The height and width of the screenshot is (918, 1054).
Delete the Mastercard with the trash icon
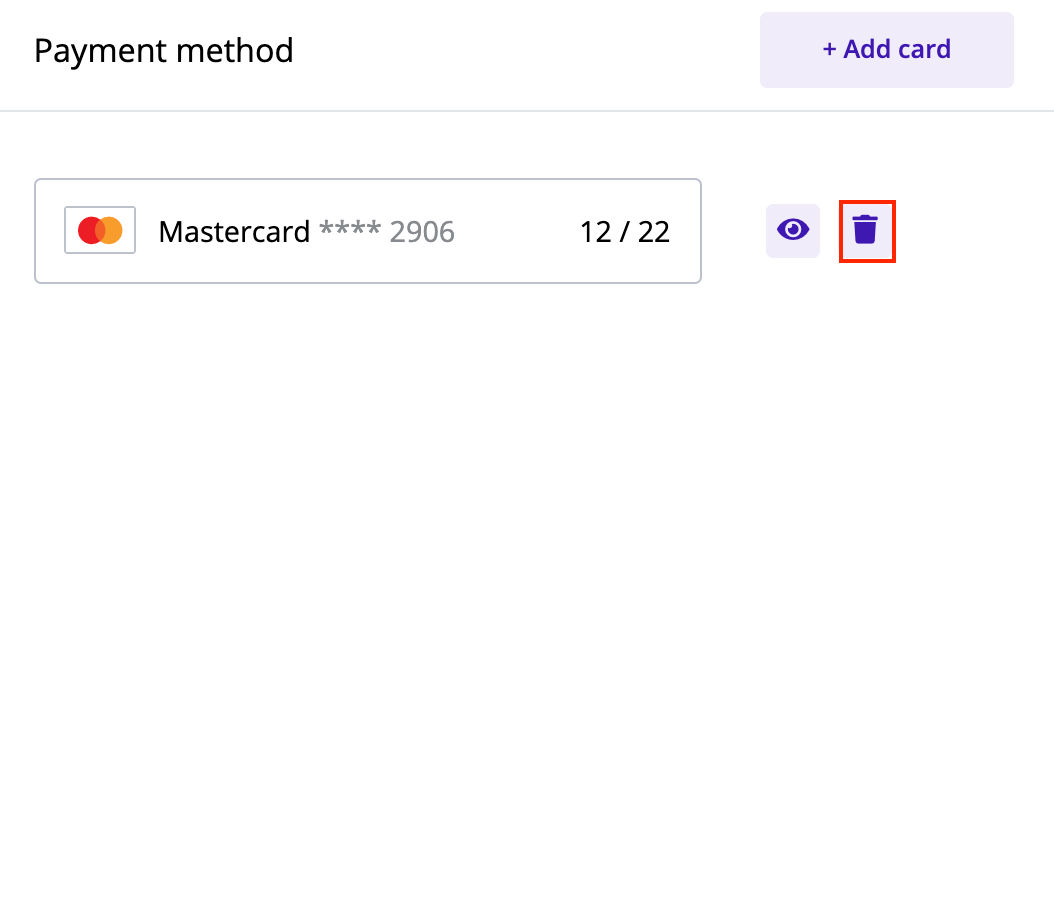click(866, 231)
